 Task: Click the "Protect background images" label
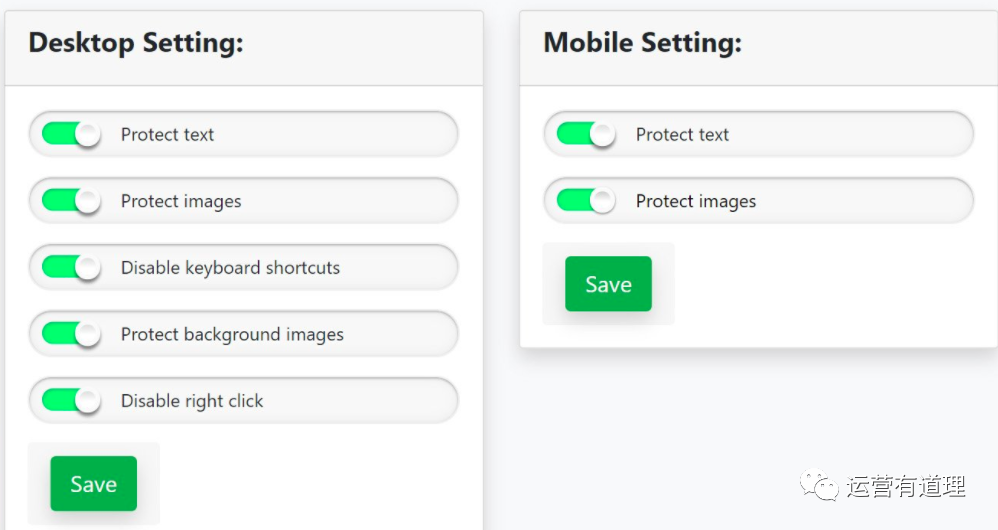coord(232,335)
